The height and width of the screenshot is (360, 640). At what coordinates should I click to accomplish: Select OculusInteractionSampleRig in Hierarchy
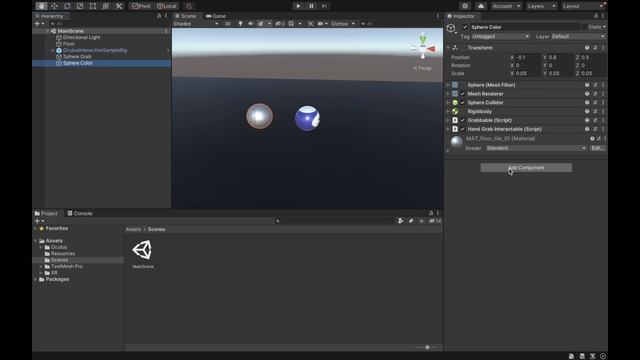[95, 50]
